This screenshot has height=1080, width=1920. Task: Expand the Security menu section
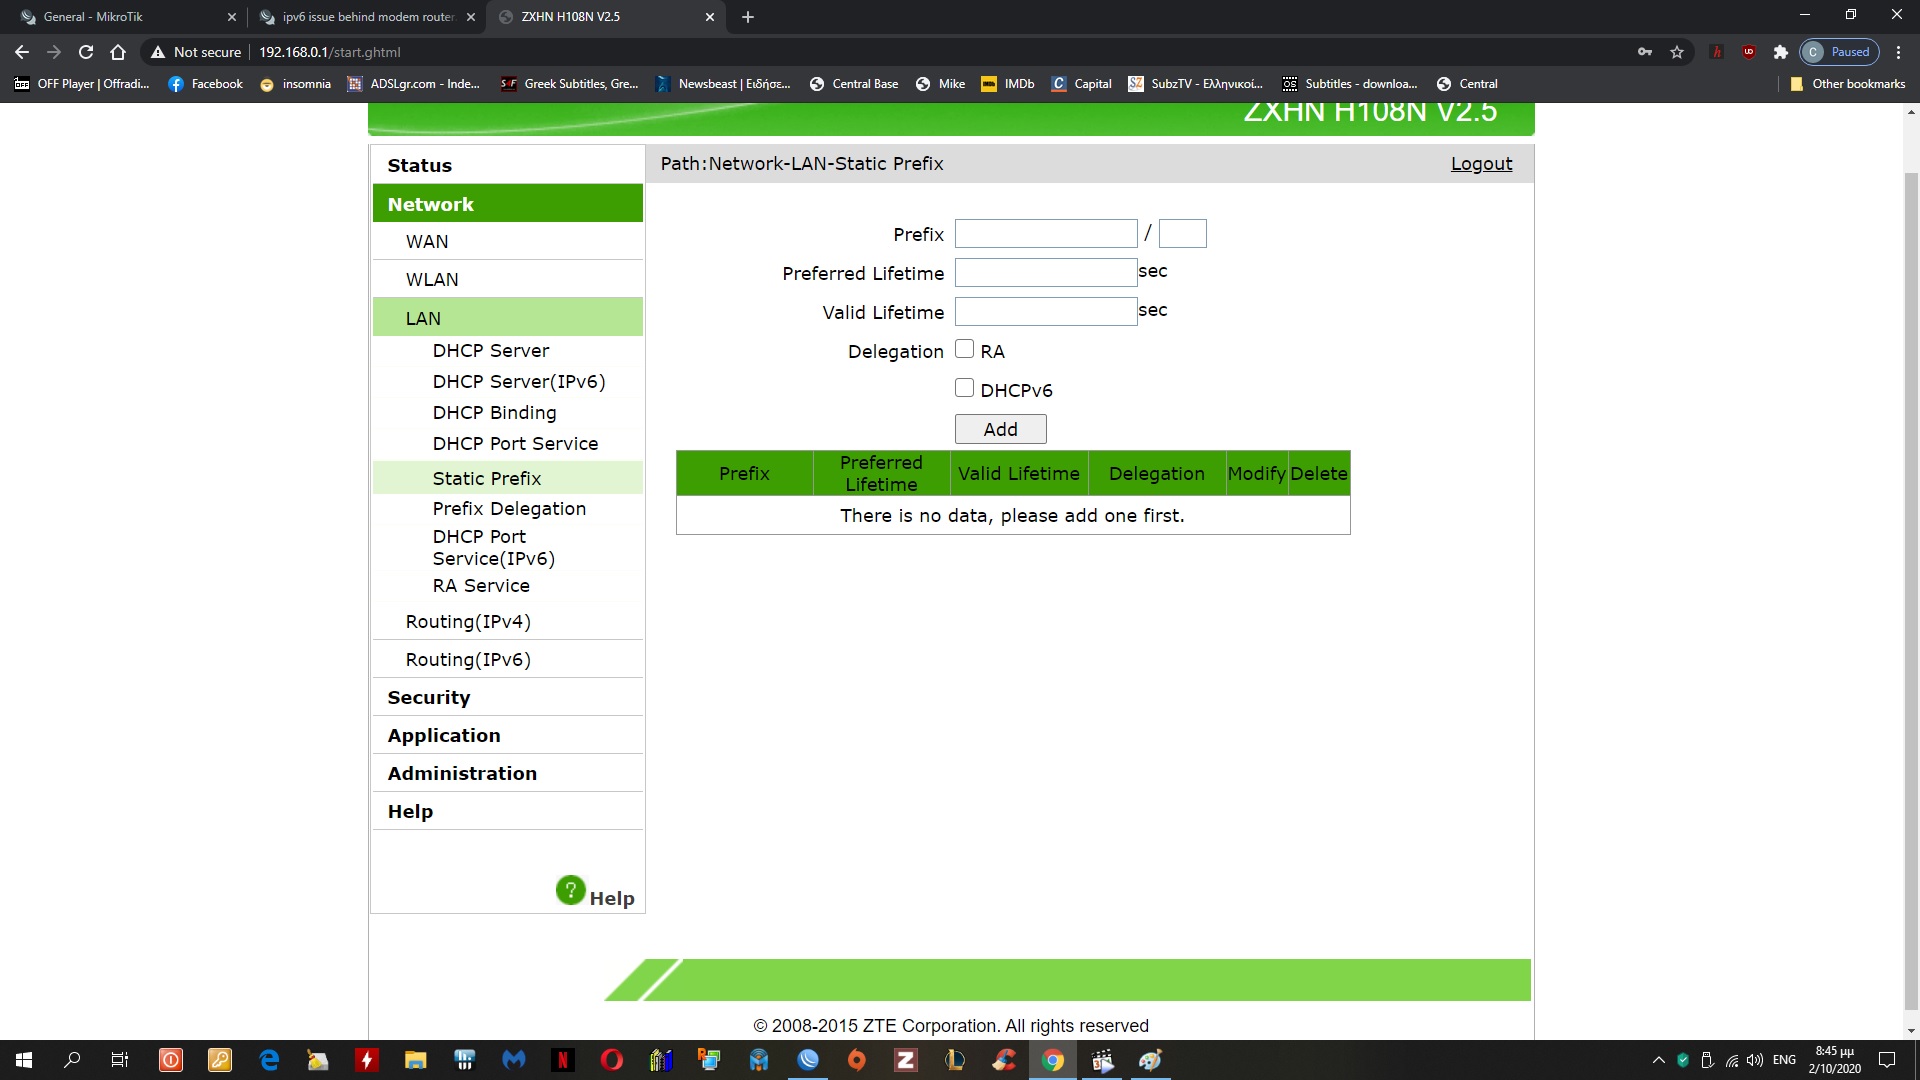pyautogui.click(x=428, y=697)
